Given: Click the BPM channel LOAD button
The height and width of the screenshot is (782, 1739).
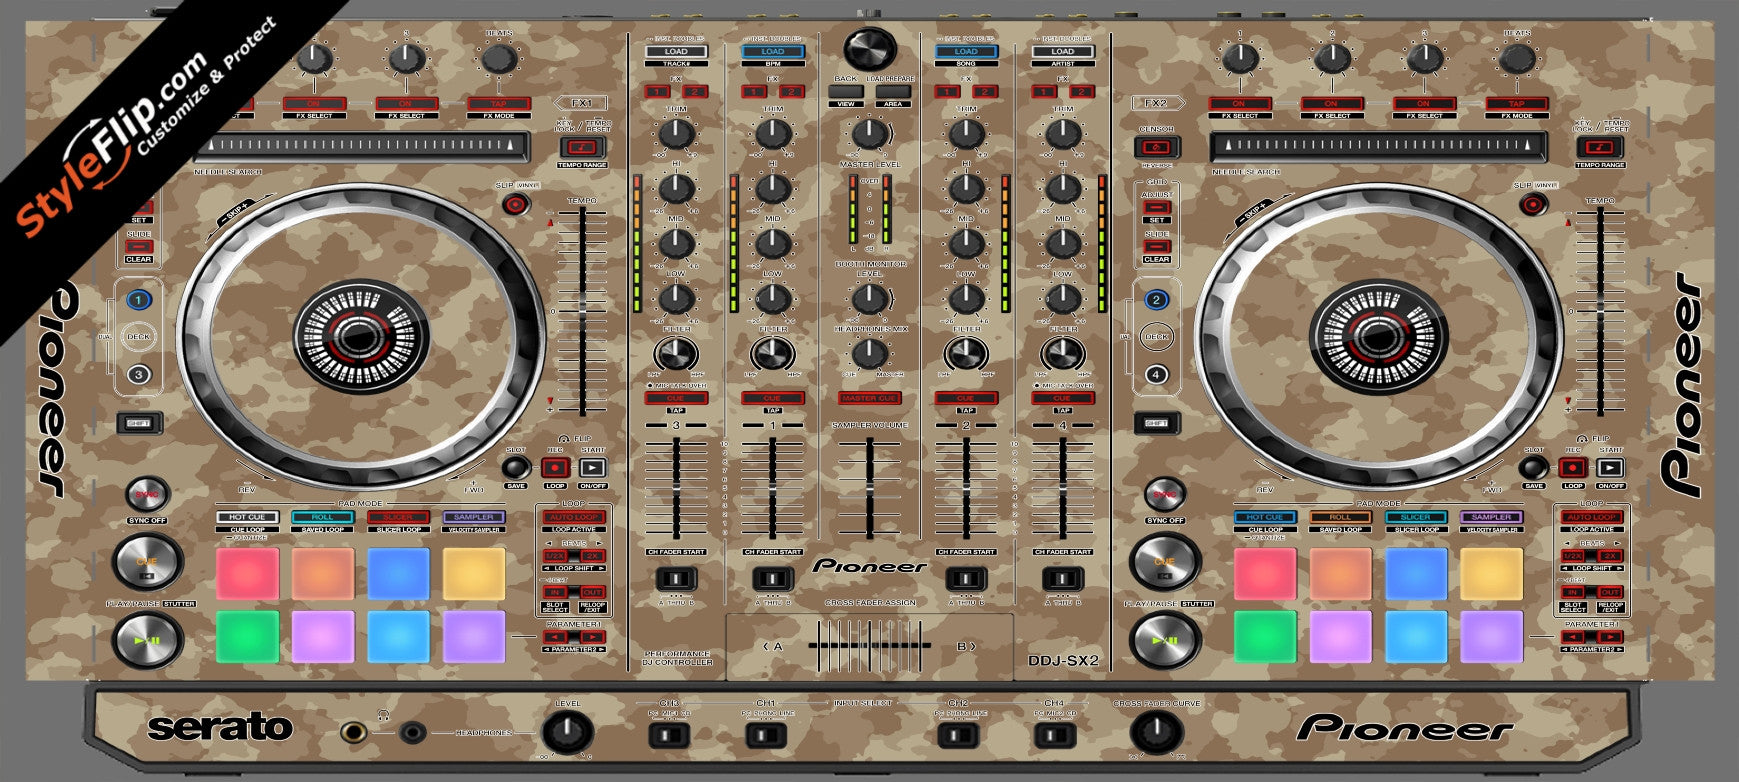Looking at the screenshot, I should [772, 52].
